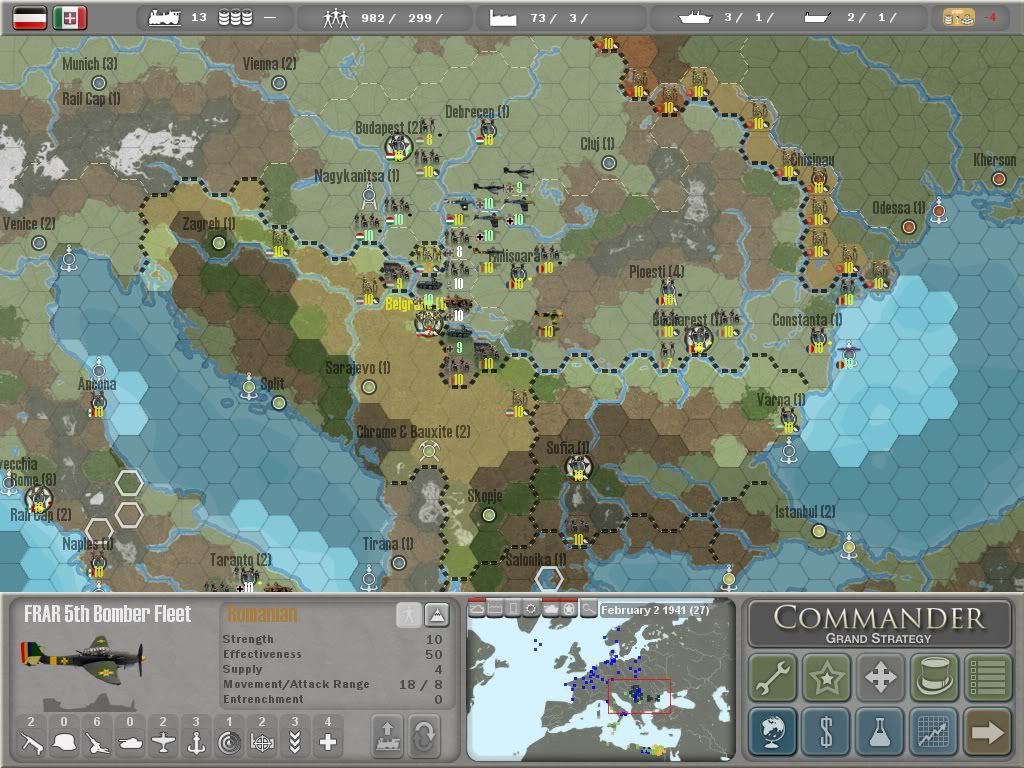Click the minimap magnifier zoom button
Screen dimensions: 1024x768
588,609
